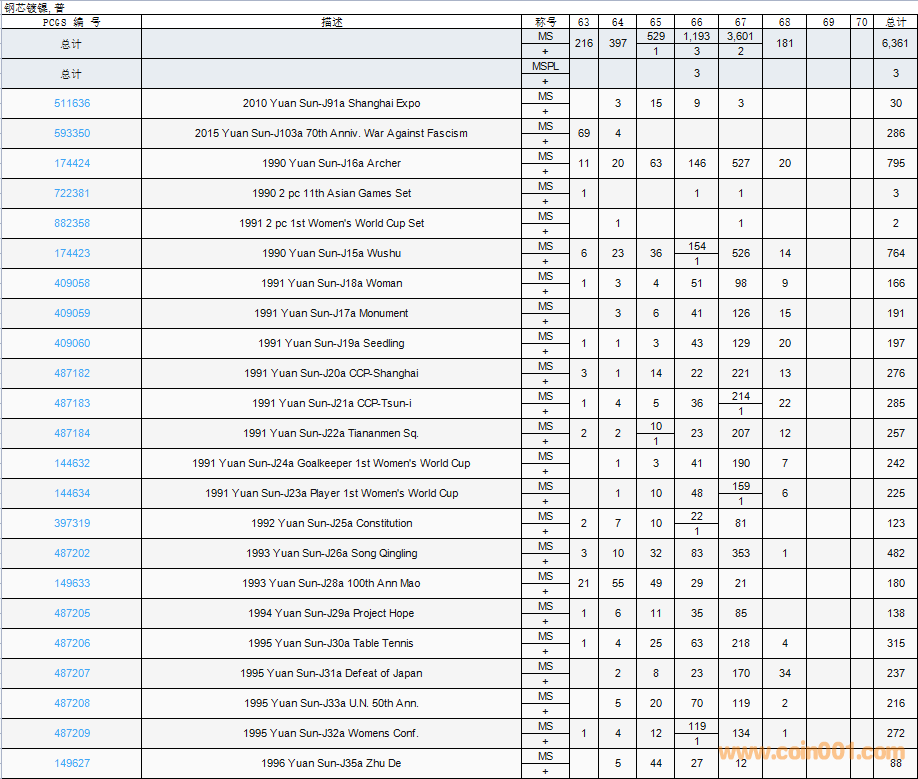Follow the 409060 Seedling link
This screenshot has height=779, width=918.
(71, 343)
